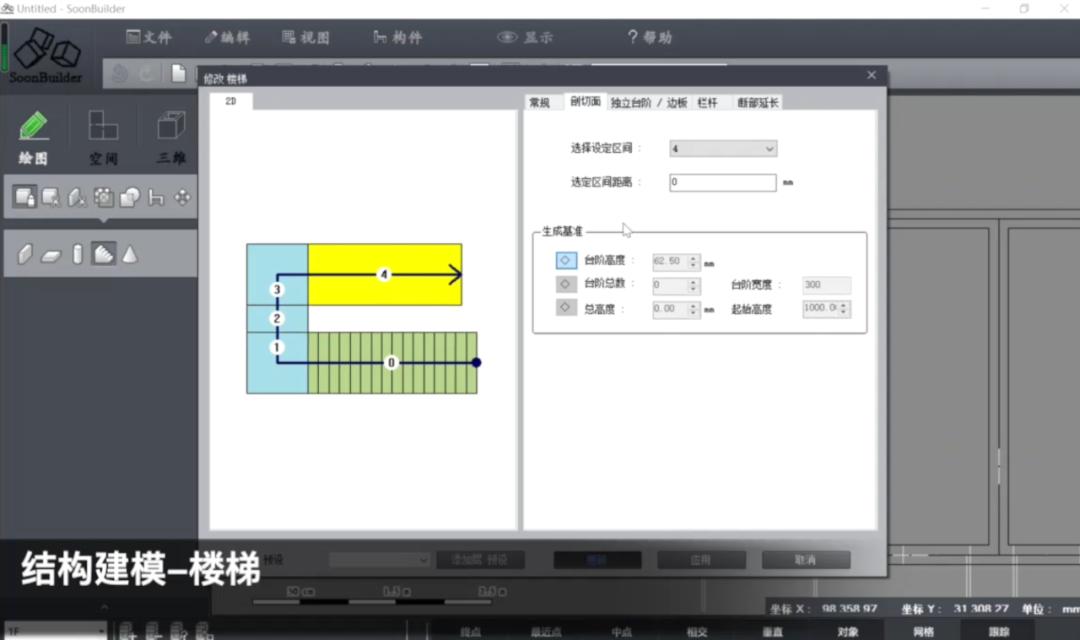Image resolution: width=1080 pixels, height=640 pixels.
Task: Switch to the 栏杆 tab
Action: pyautogui.click(x=706, y=102)
